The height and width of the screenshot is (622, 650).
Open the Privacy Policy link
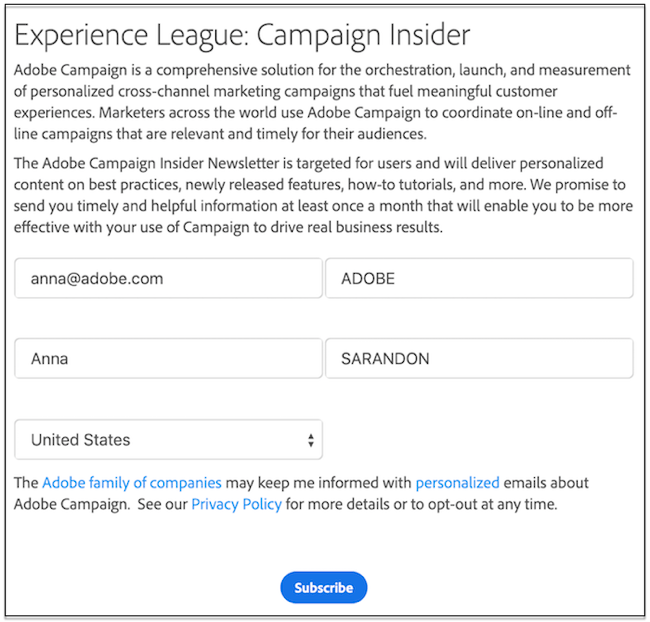(x=236, y=504)
